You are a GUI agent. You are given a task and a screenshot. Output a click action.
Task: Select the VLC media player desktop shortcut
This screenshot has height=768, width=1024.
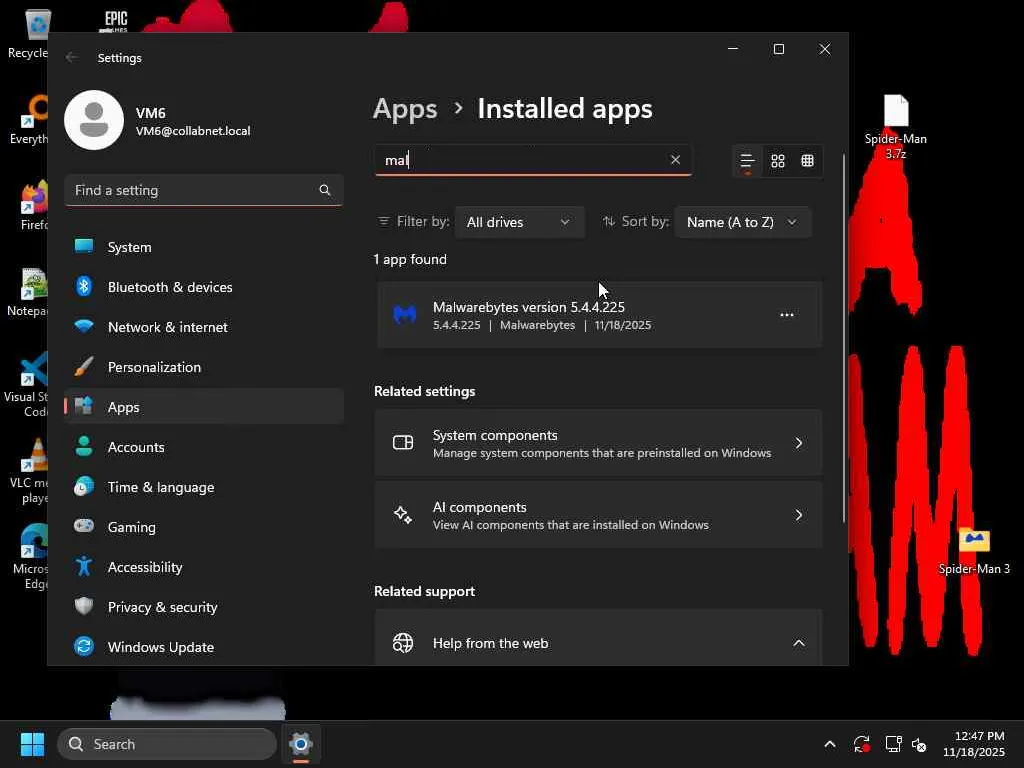coord(29,471)
